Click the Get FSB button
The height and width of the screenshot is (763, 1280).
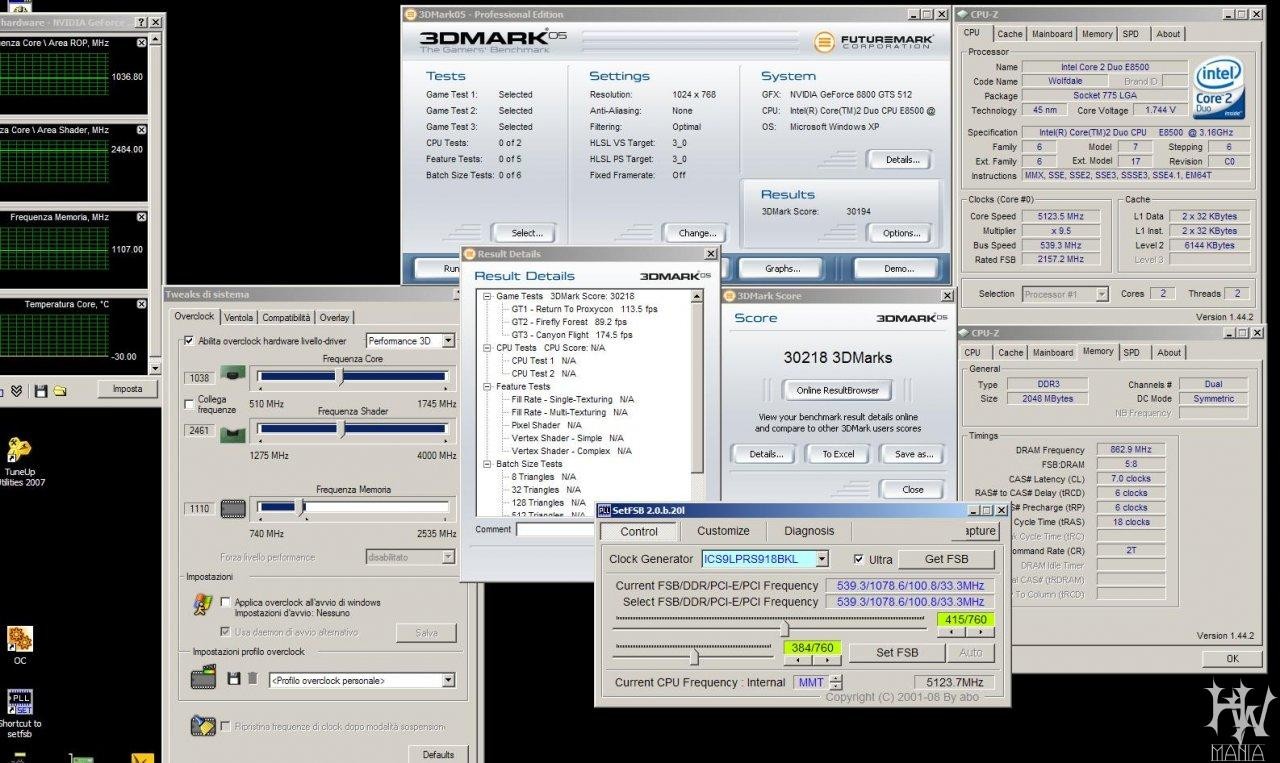[946, 559]
